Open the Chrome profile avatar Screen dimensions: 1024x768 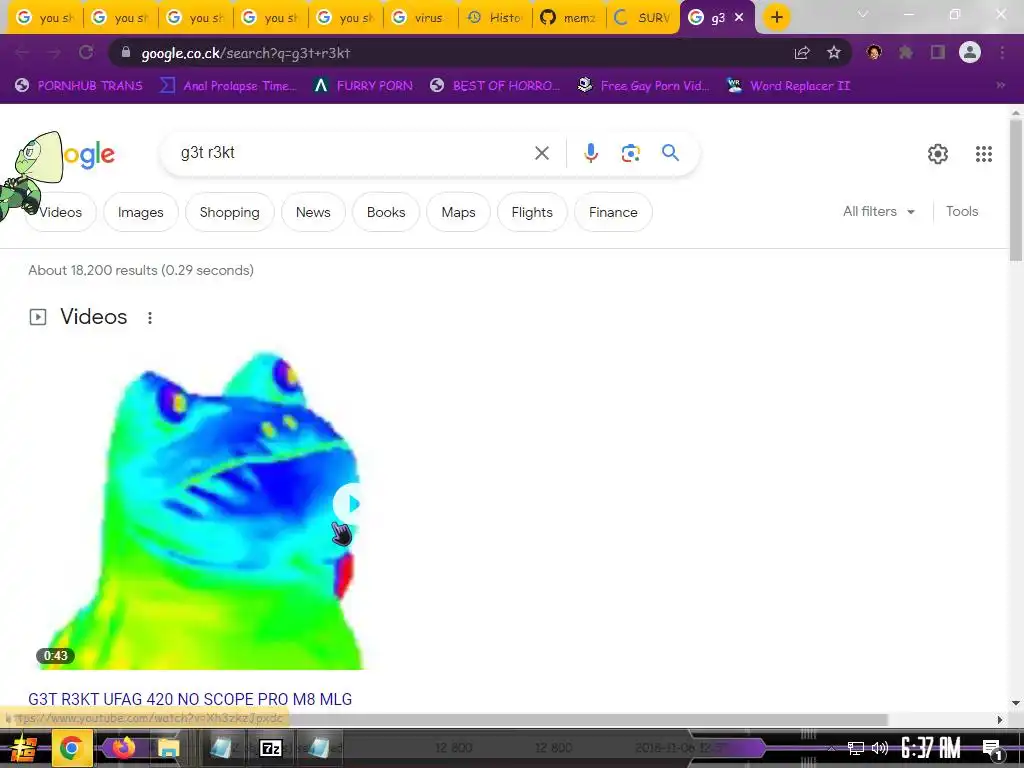[970, 52]
